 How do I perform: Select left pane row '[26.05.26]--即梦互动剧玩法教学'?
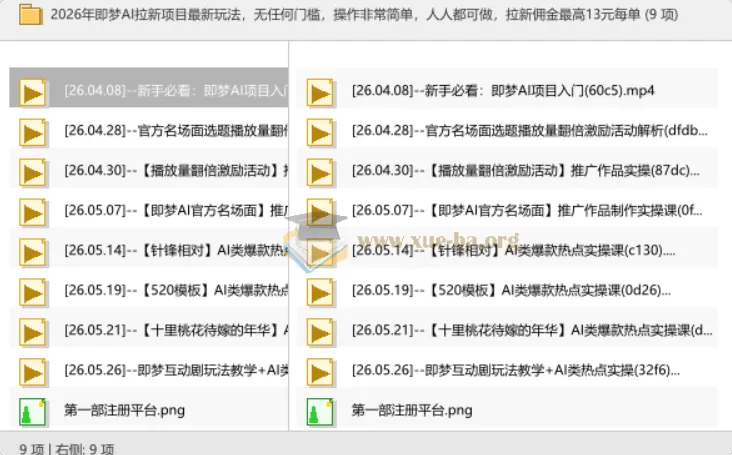point(148,368)
